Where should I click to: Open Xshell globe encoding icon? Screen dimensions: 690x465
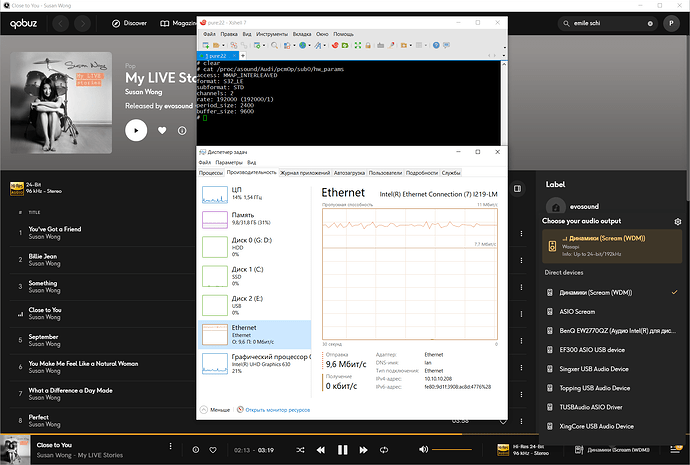click(x=302, y=45)
